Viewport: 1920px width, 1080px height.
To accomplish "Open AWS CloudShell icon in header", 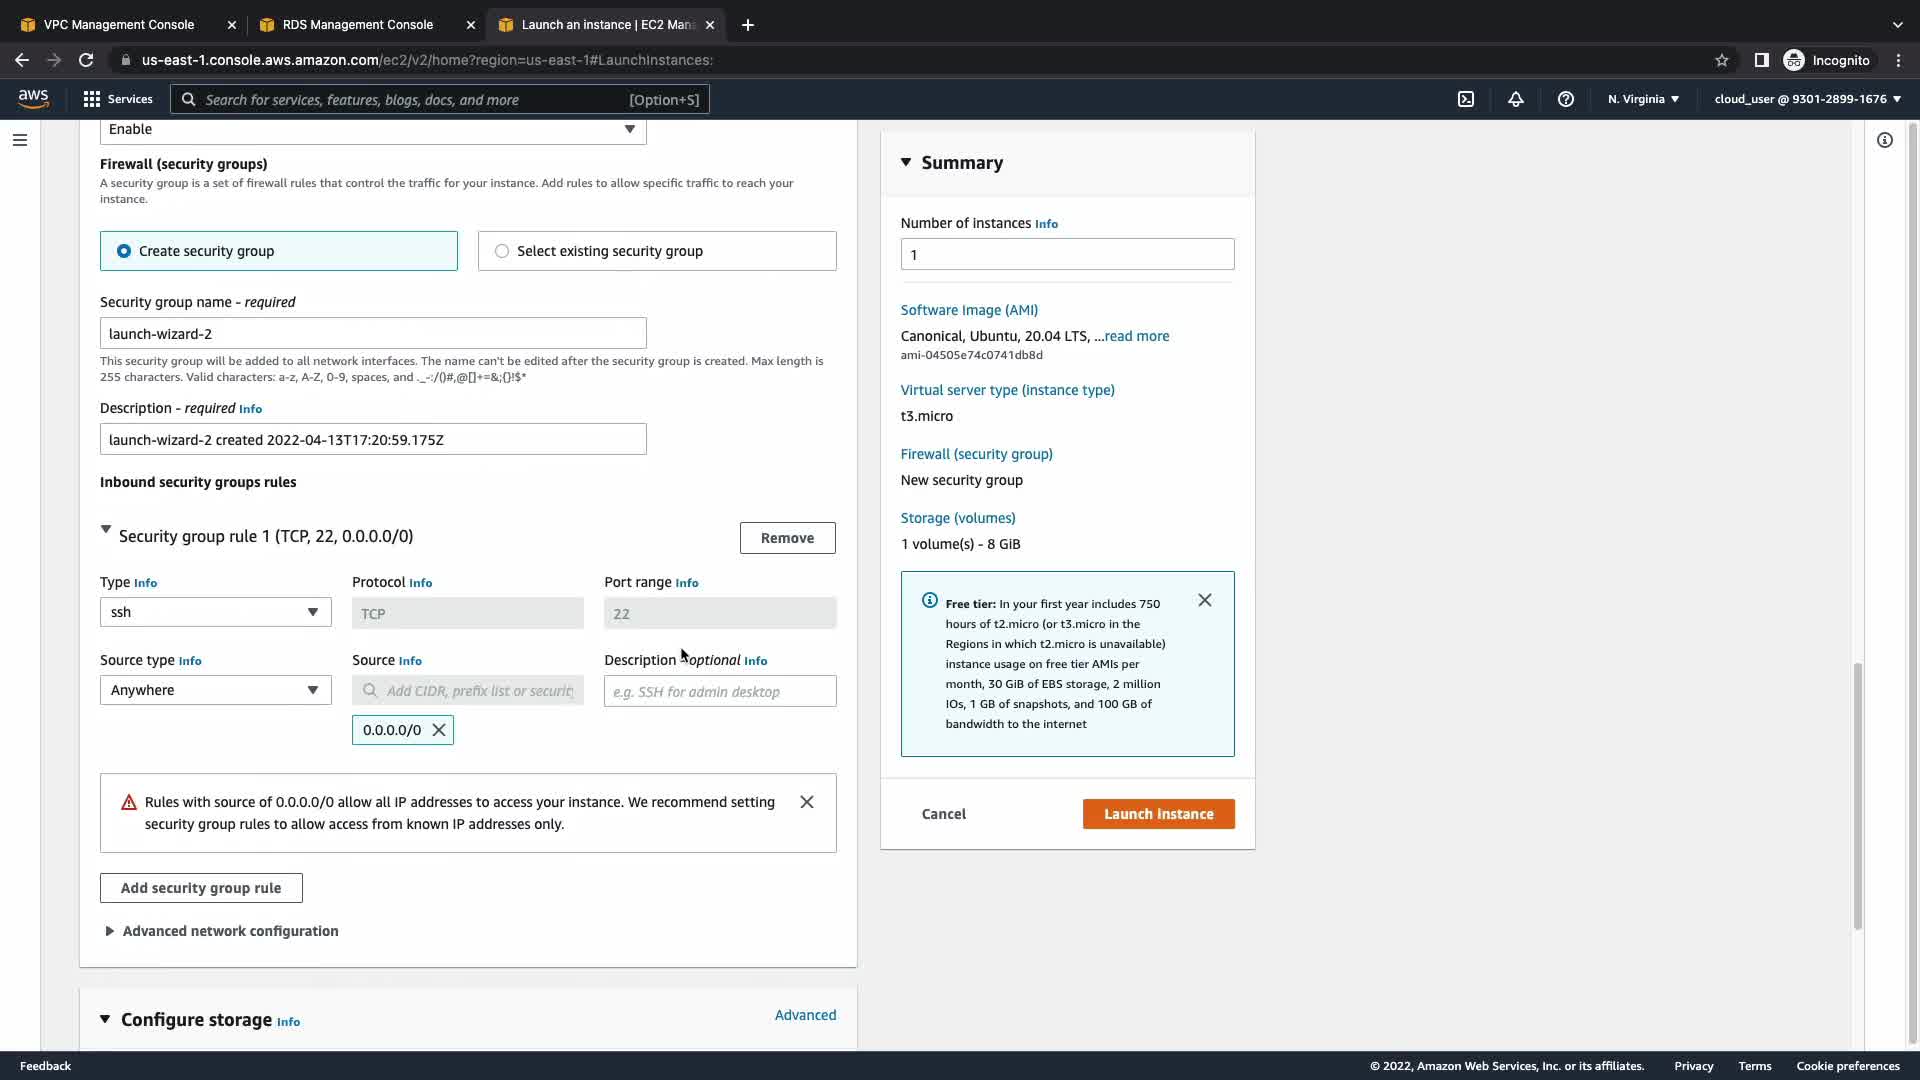I will point(1466,99).
